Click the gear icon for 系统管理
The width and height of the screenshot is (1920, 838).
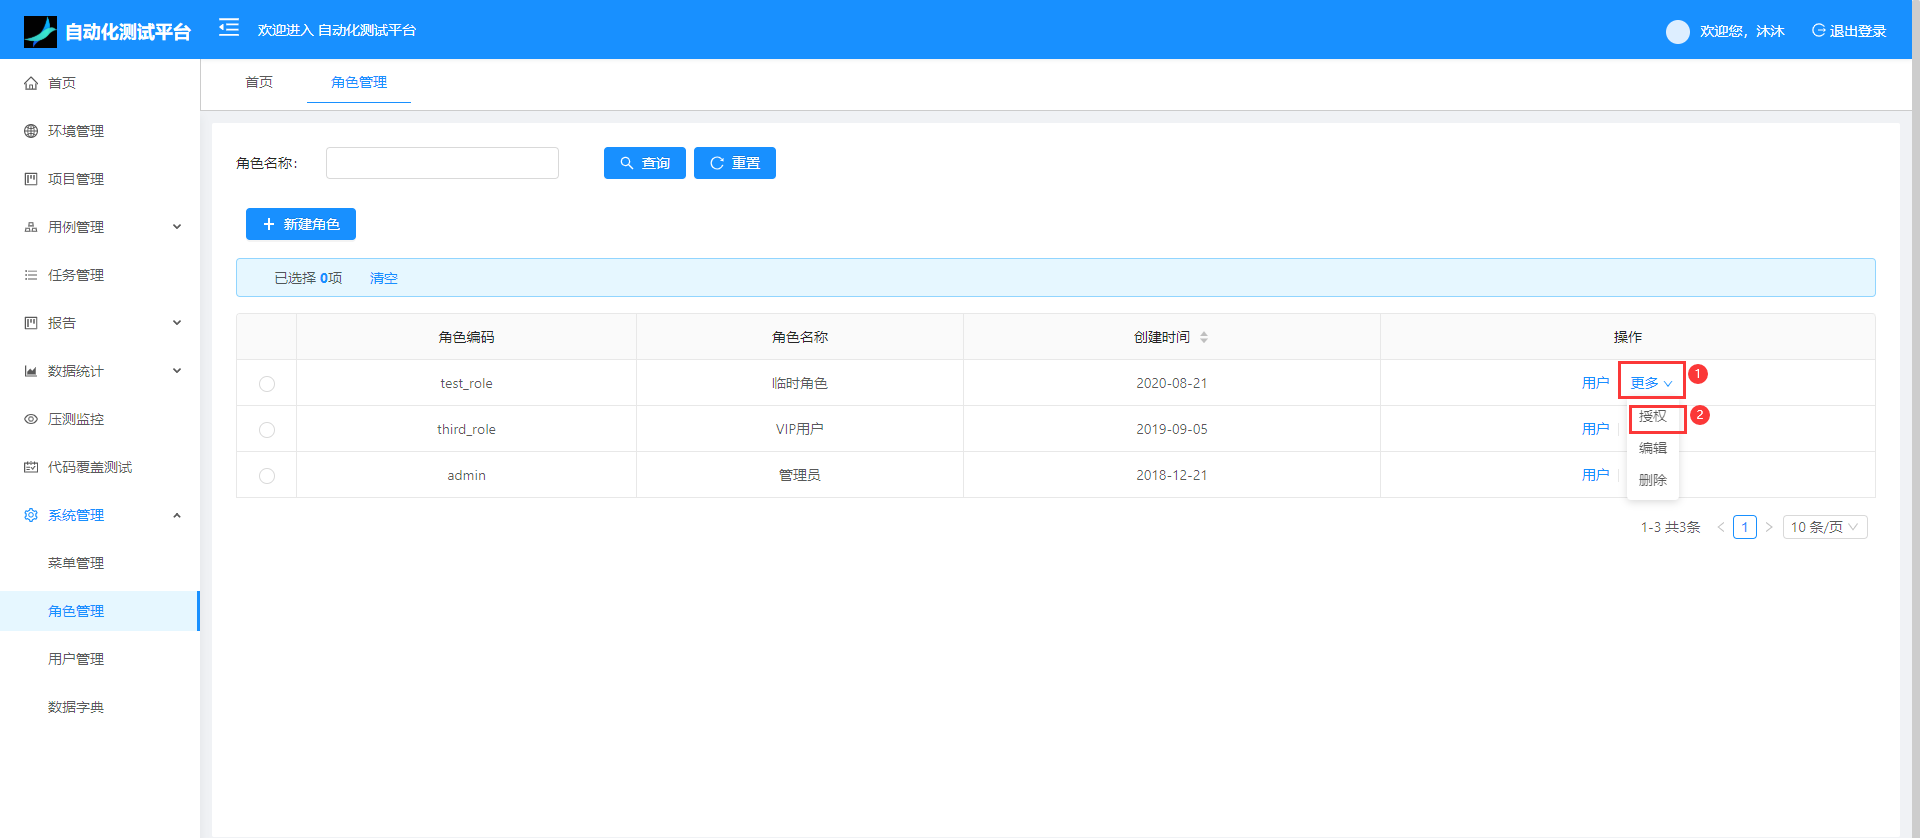pyautogui.click(x=31, y=515)
